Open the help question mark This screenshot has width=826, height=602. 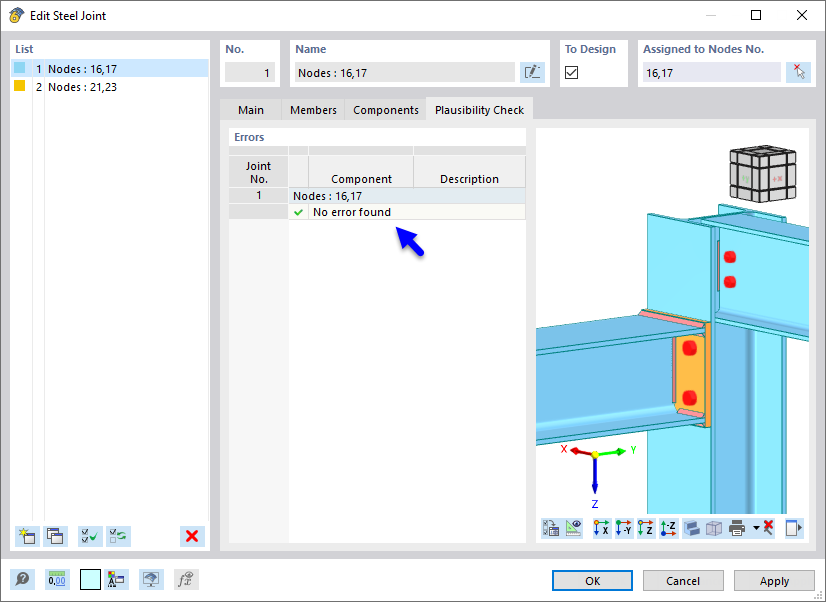23,579
